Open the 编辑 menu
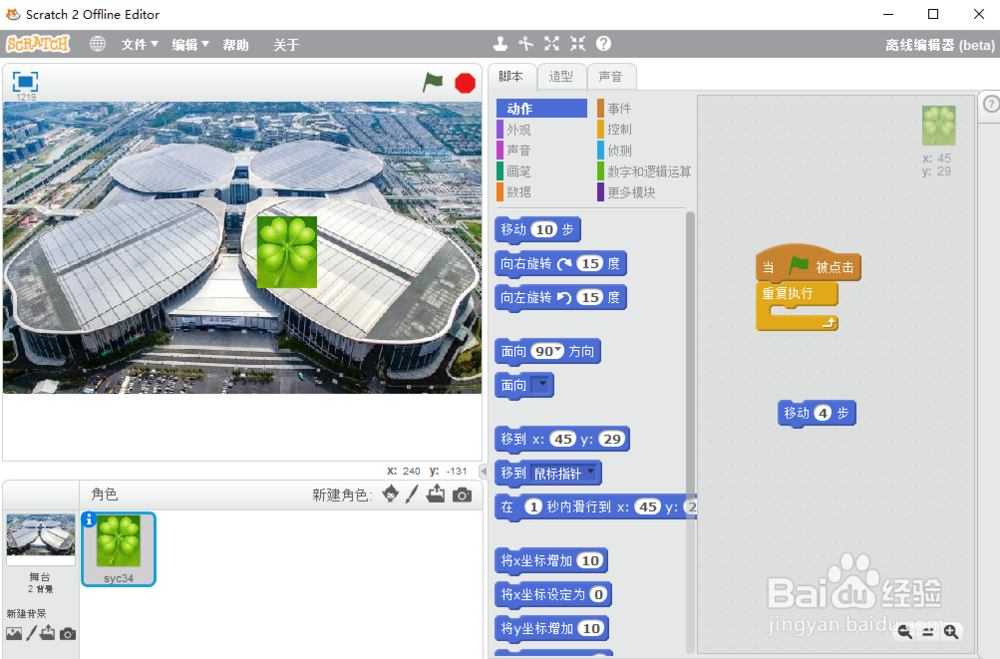 tap(190, 45)
